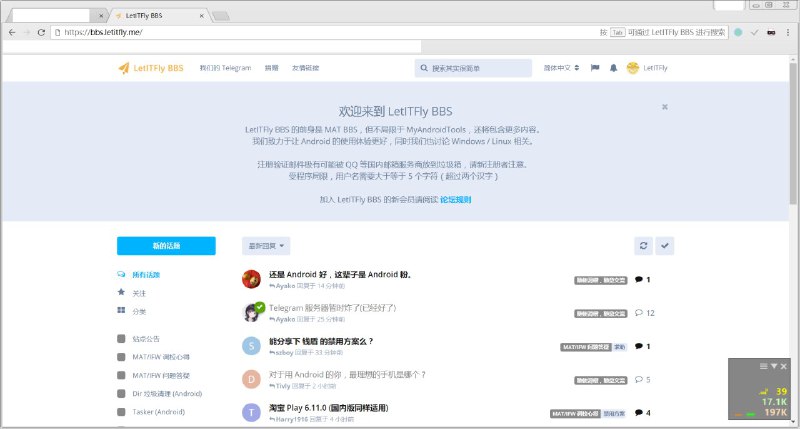The image size is (800, 429).
Task: Click the chat bubbles icon beside 所有话题
Action: (121, 274)
